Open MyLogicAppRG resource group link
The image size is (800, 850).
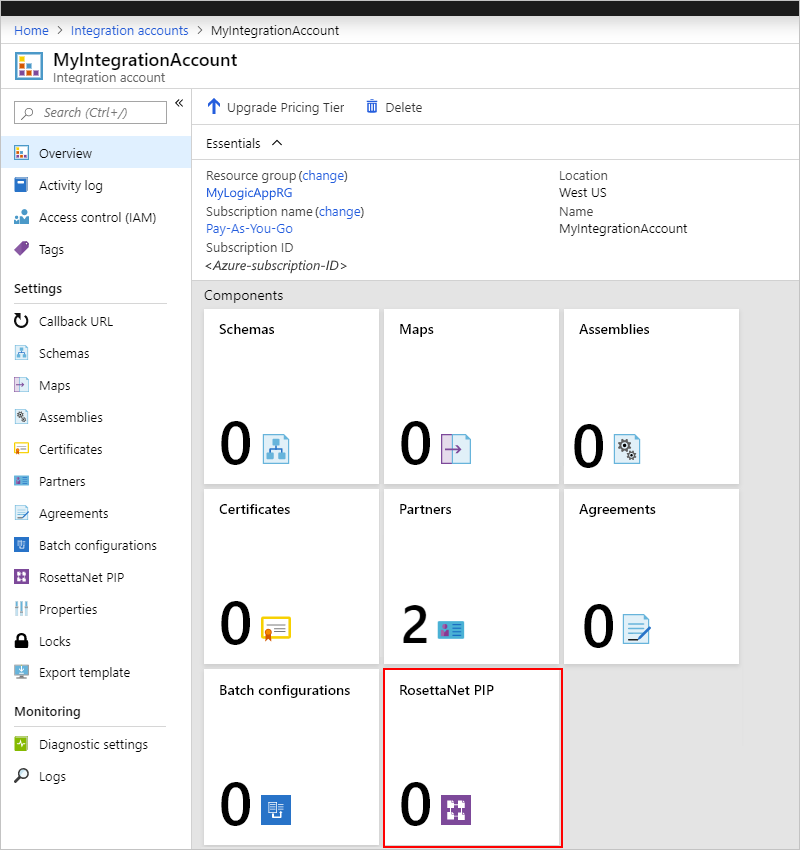pyautogui.click(x=249, y=192)
